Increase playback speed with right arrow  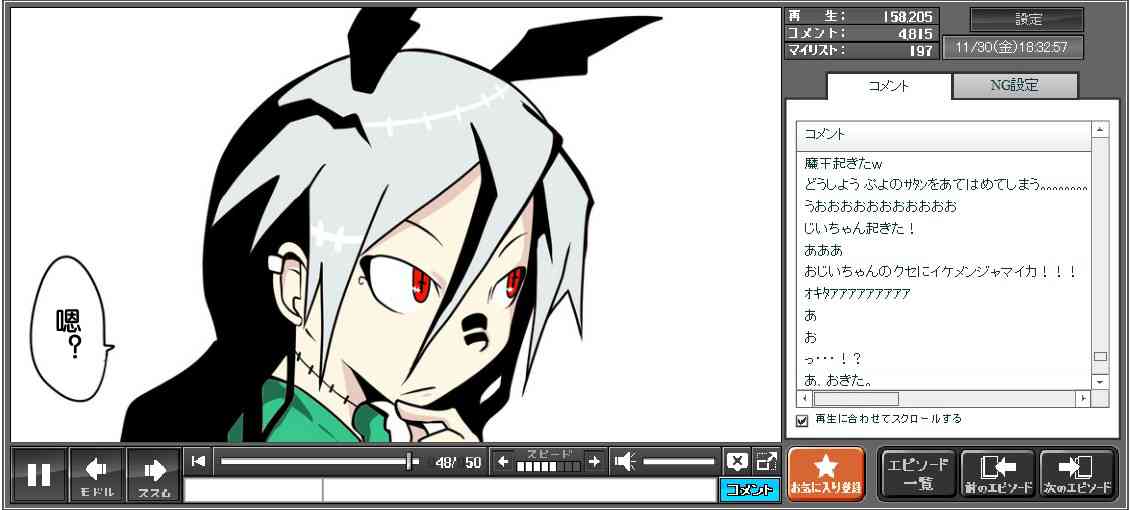pos(594,461)
